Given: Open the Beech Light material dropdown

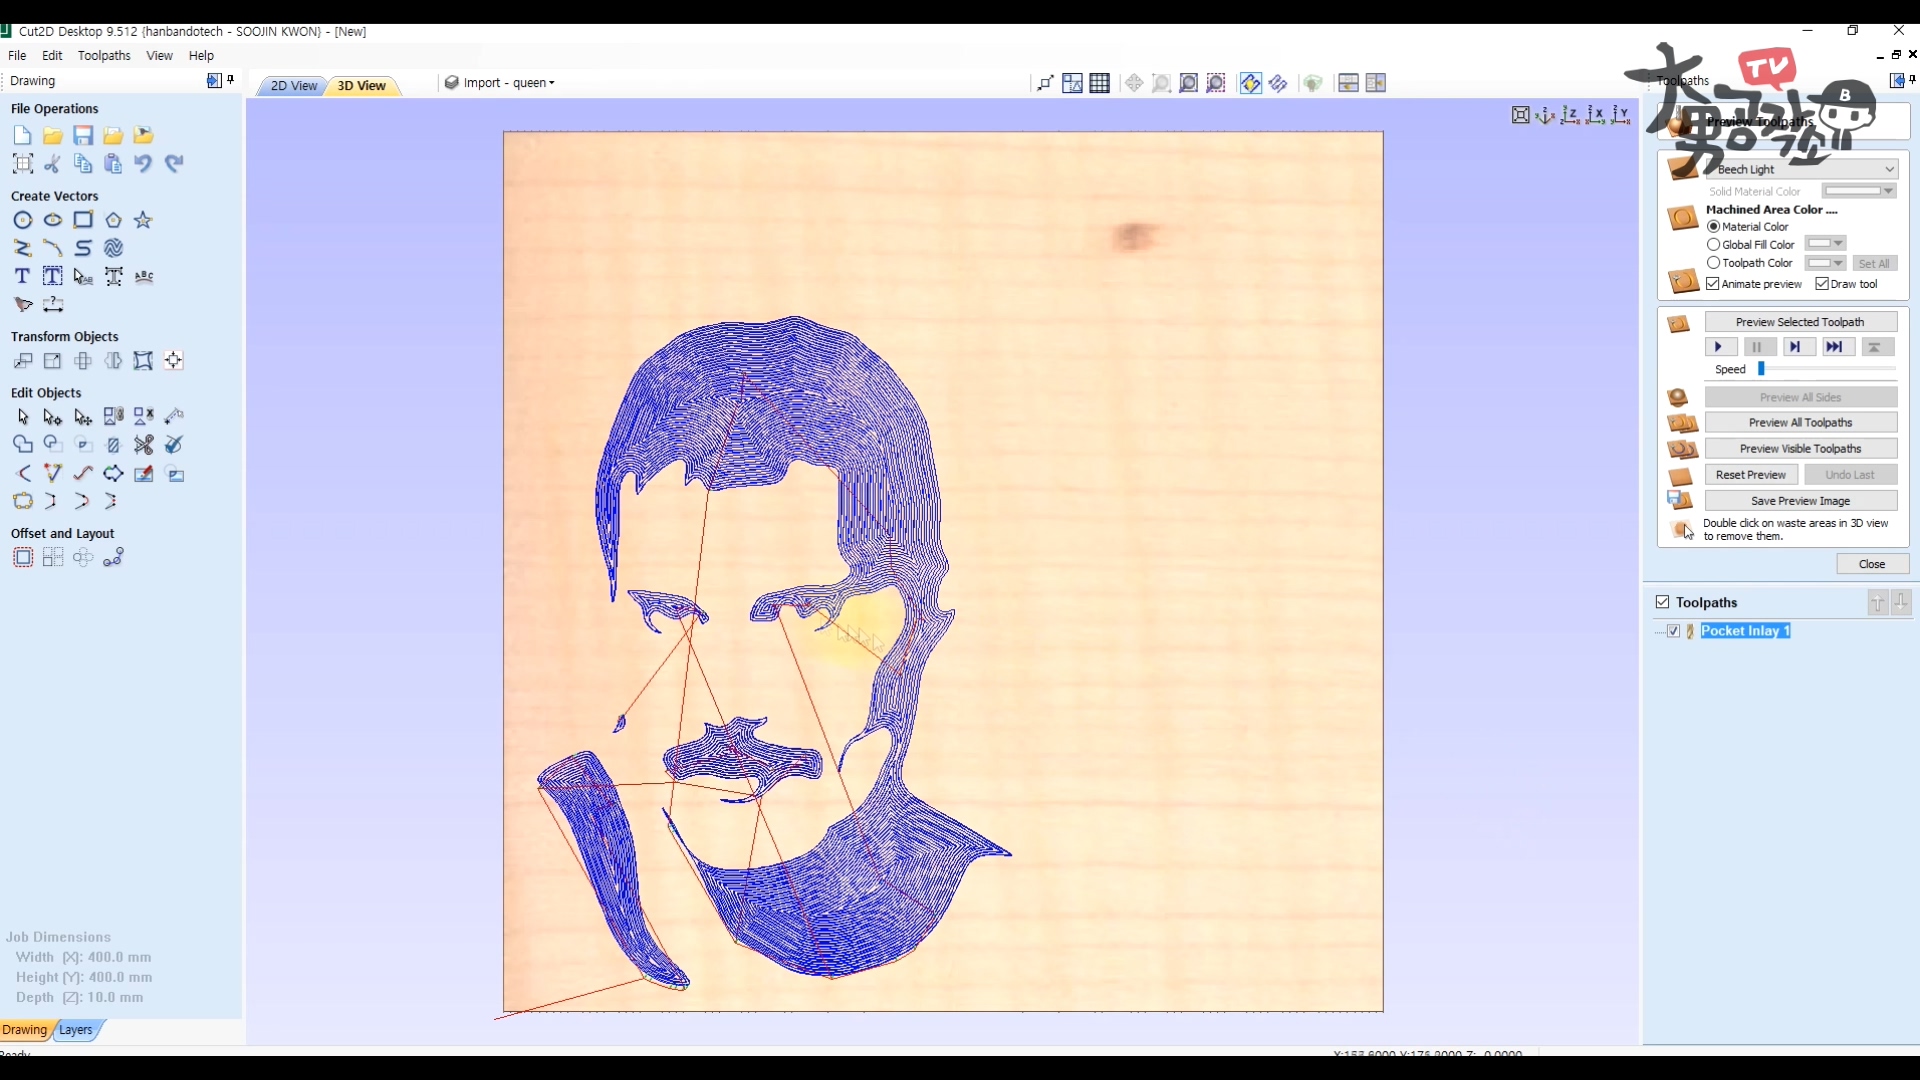Looking at the screenshot, I should tap(1803, 169).
